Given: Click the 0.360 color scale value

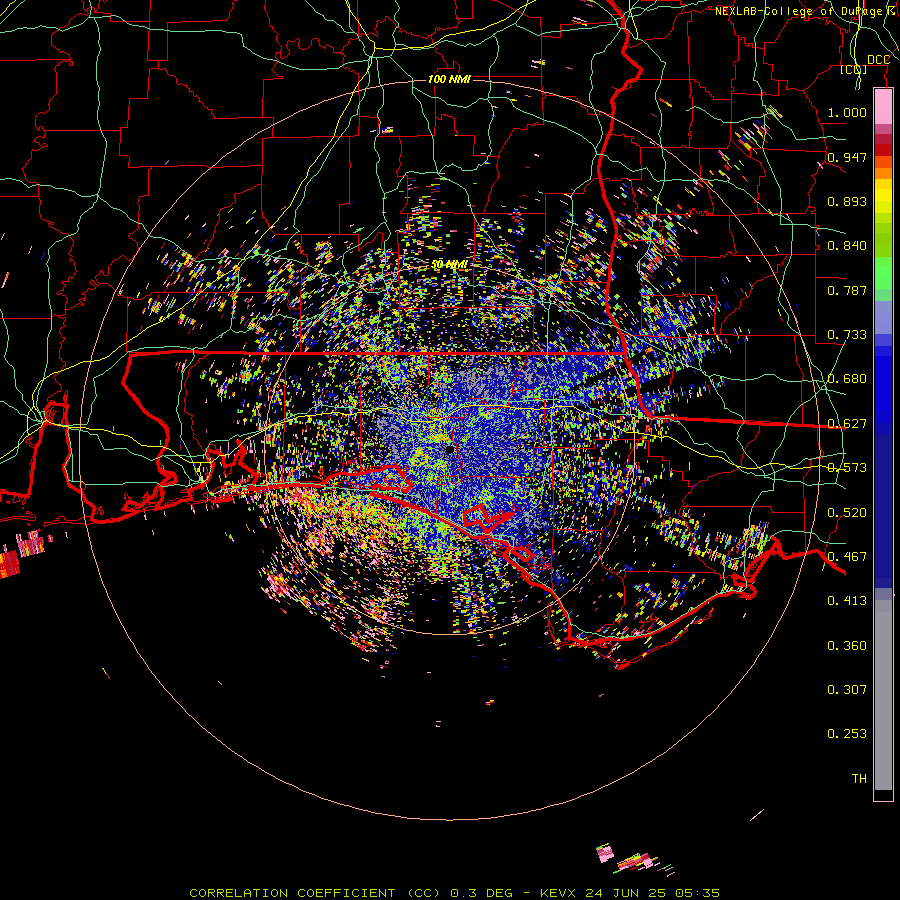Looking at the screenshot, I should (847, 646).
